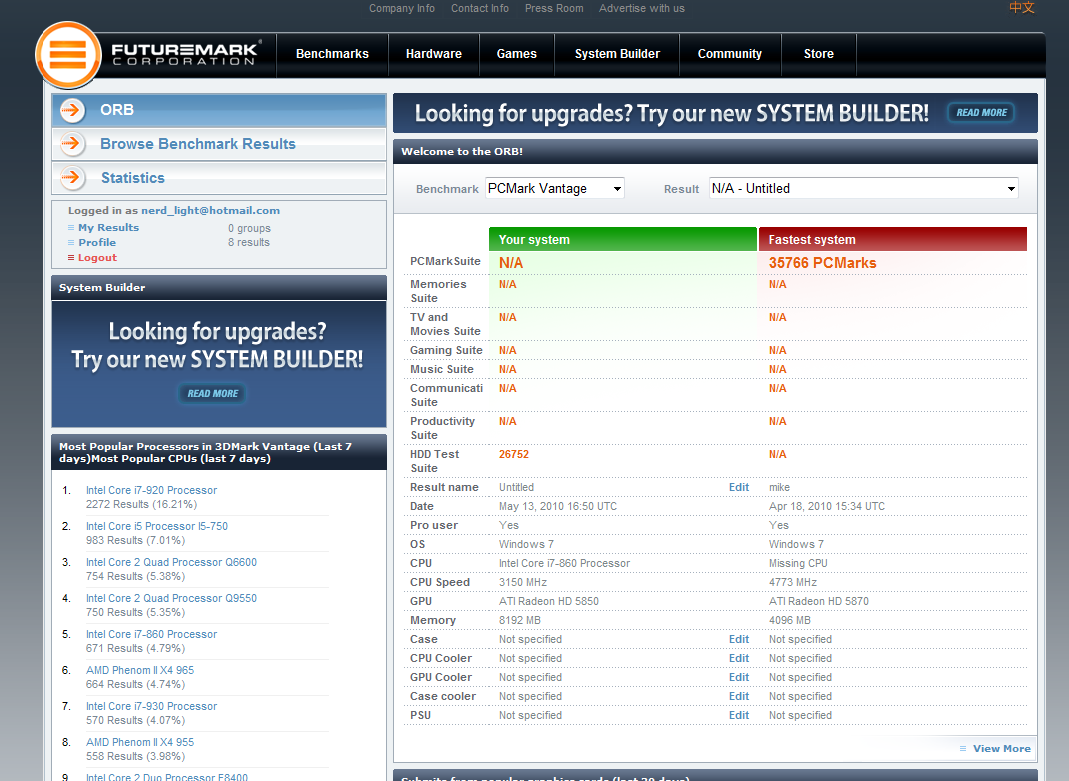Click the Fastest system column header

tap(892, 239)
